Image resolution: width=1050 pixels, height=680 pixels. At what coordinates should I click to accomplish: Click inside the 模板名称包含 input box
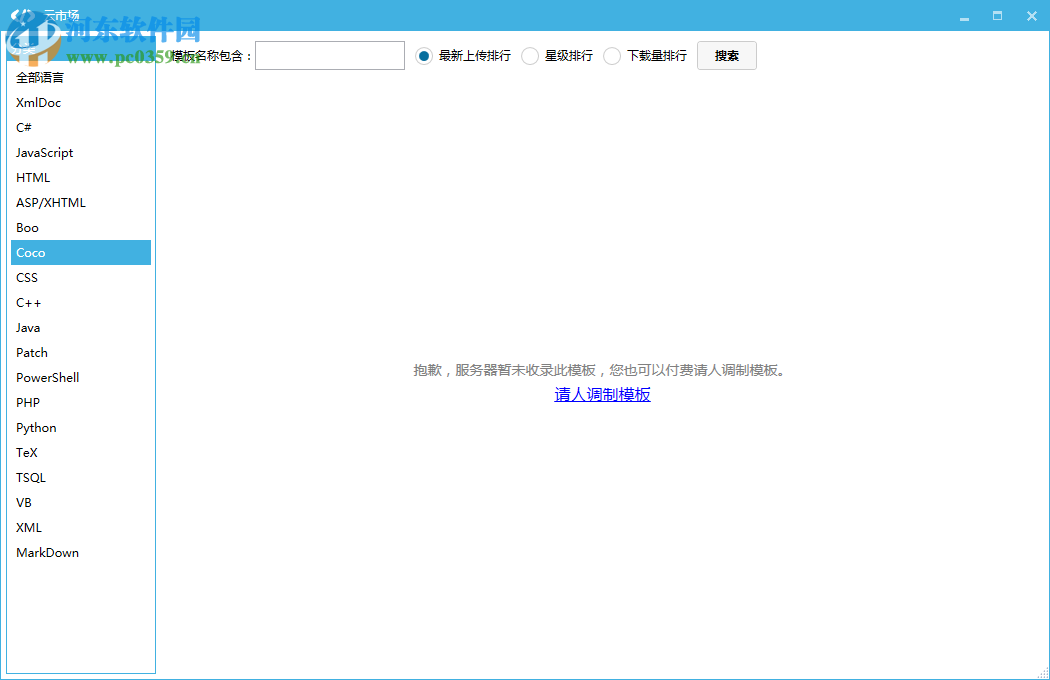click(330, 55)
